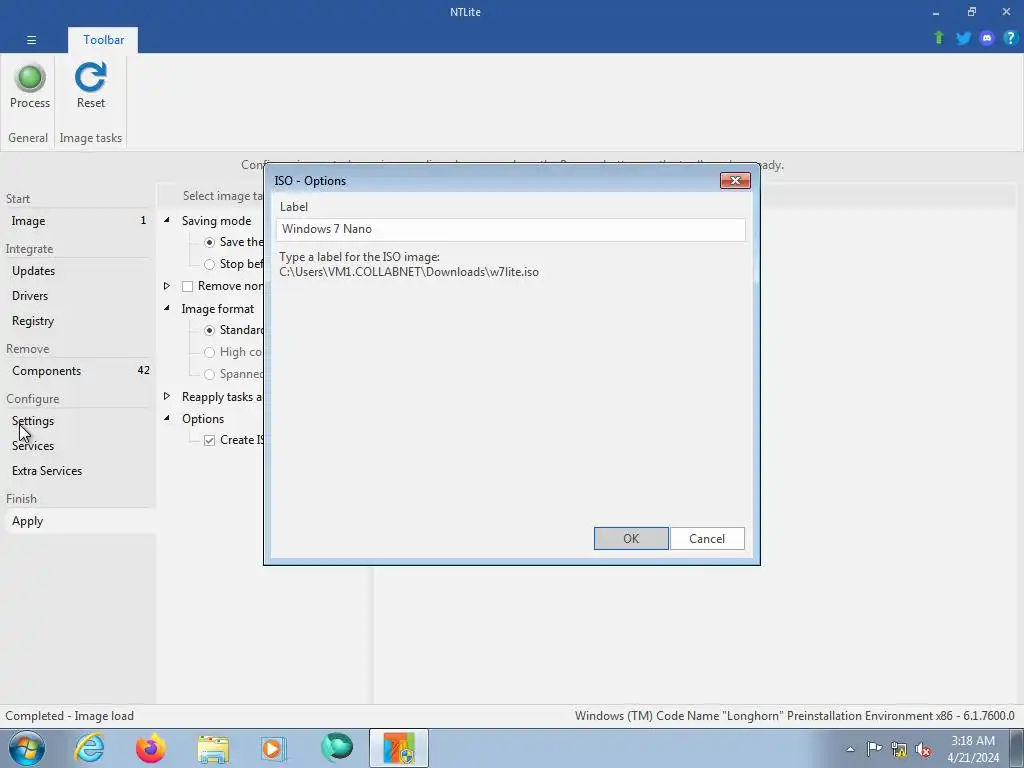Select the Standard image format radio
Viewport: 1024px width, 768px height.
tap(209, 330)
